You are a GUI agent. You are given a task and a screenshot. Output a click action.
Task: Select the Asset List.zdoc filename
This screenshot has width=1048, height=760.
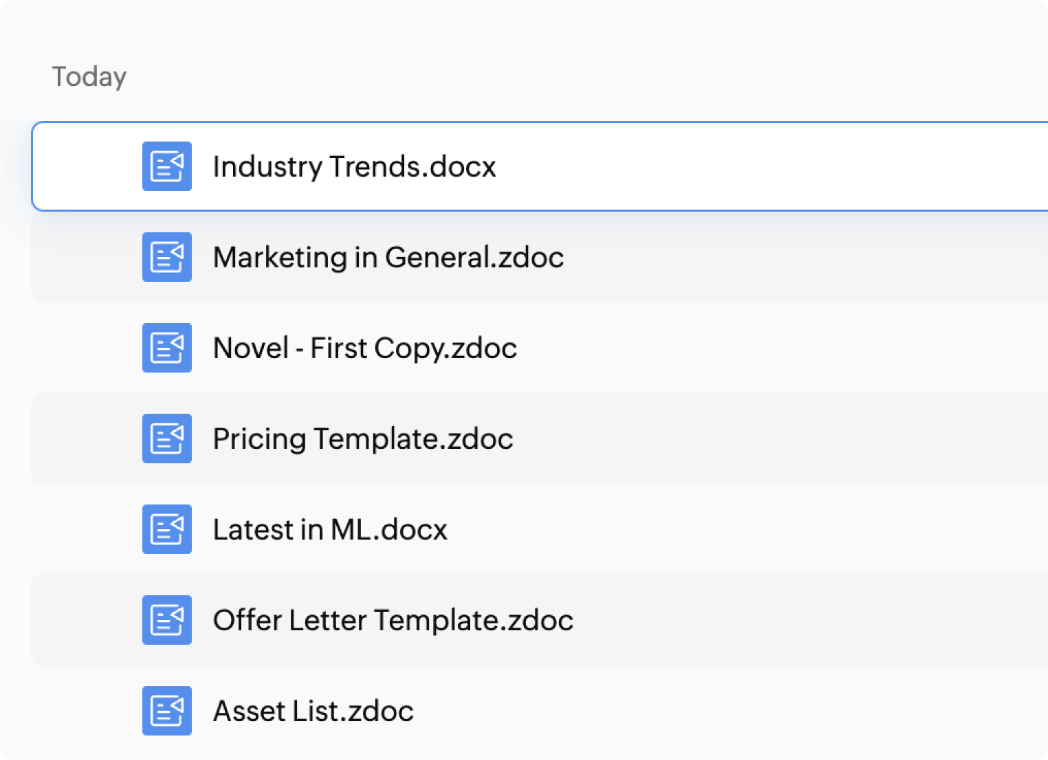click(x=313, y=711)
